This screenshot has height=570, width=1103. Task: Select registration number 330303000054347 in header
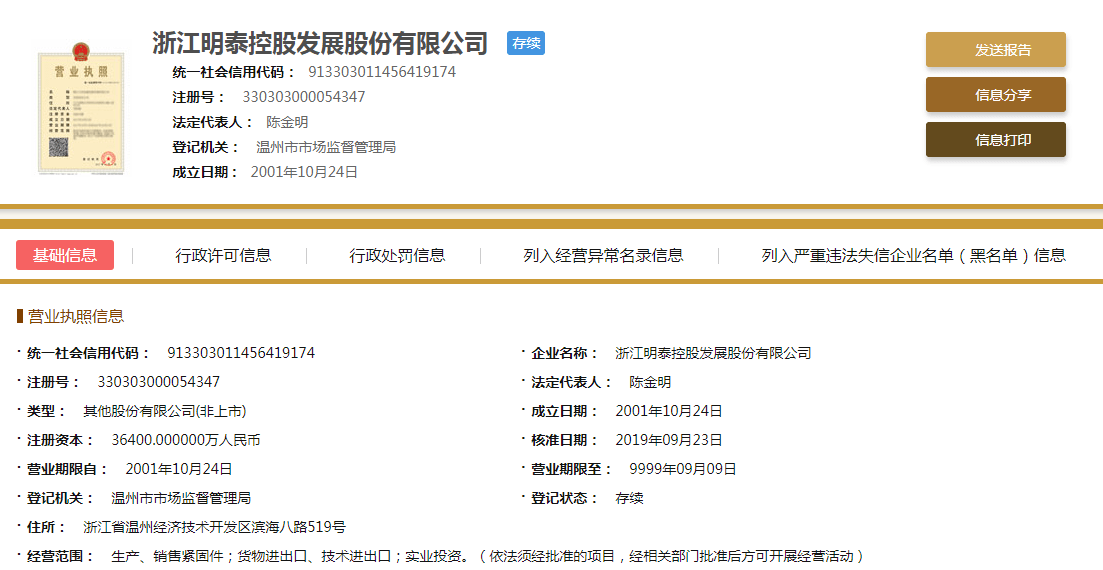coord(304,97)
